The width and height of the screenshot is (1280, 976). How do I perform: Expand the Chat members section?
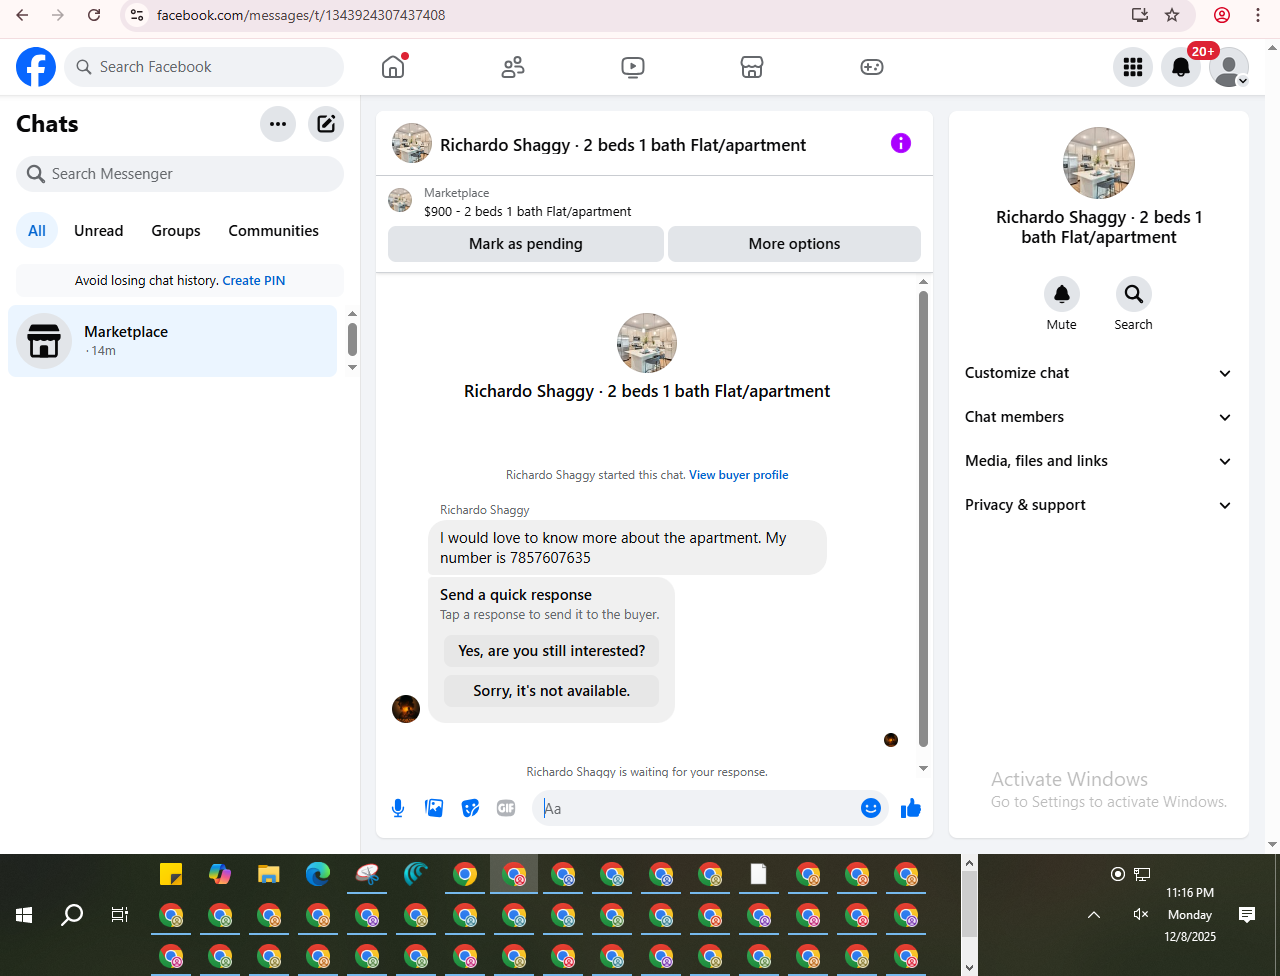click(1099, 417)
